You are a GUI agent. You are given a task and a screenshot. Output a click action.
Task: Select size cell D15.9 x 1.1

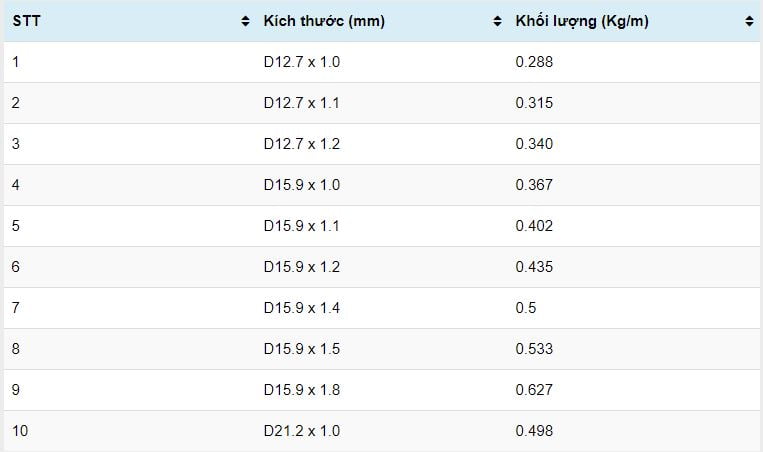pos(302,226)
